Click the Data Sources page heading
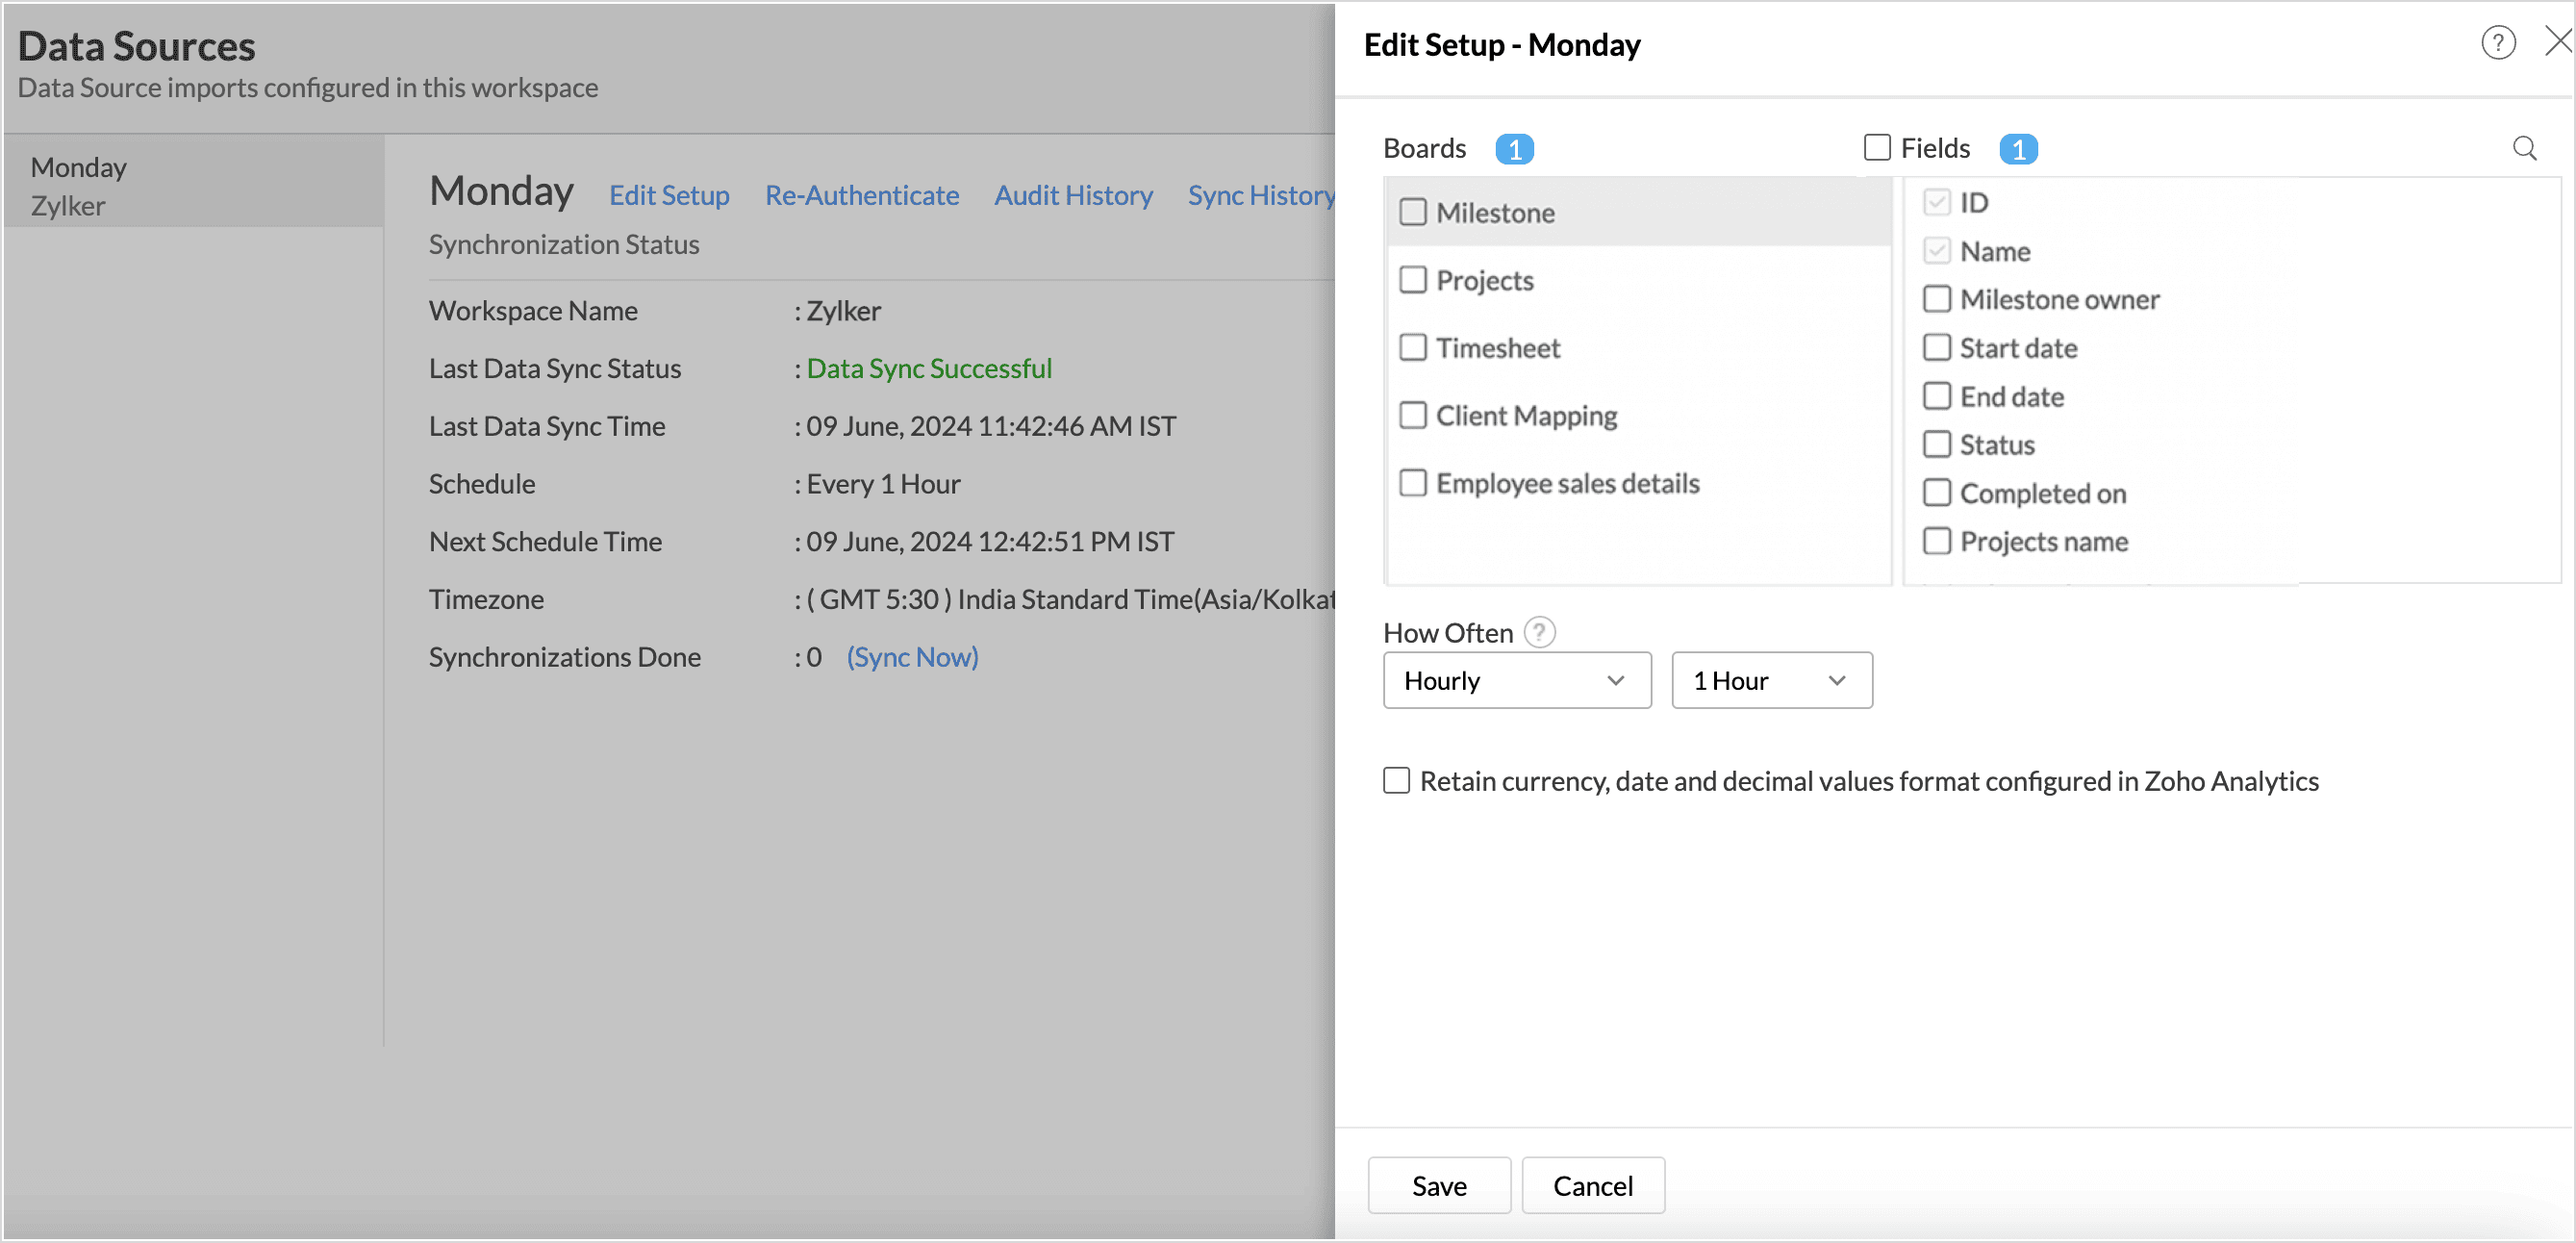The image size is (2576, 1243). pyautogui.click(x=137, y=46)
